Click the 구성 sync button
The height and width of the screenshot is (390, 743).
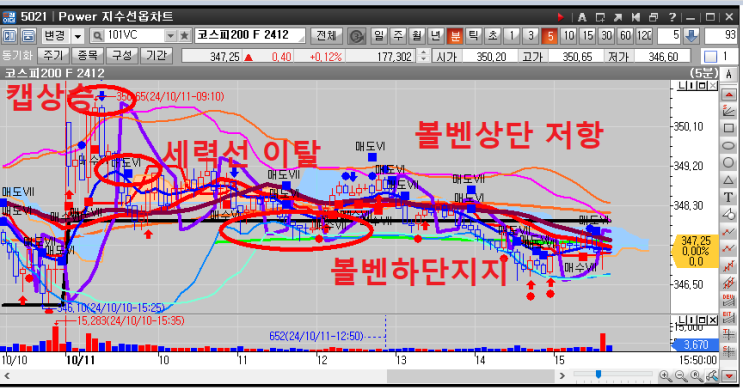click(122, 56)
